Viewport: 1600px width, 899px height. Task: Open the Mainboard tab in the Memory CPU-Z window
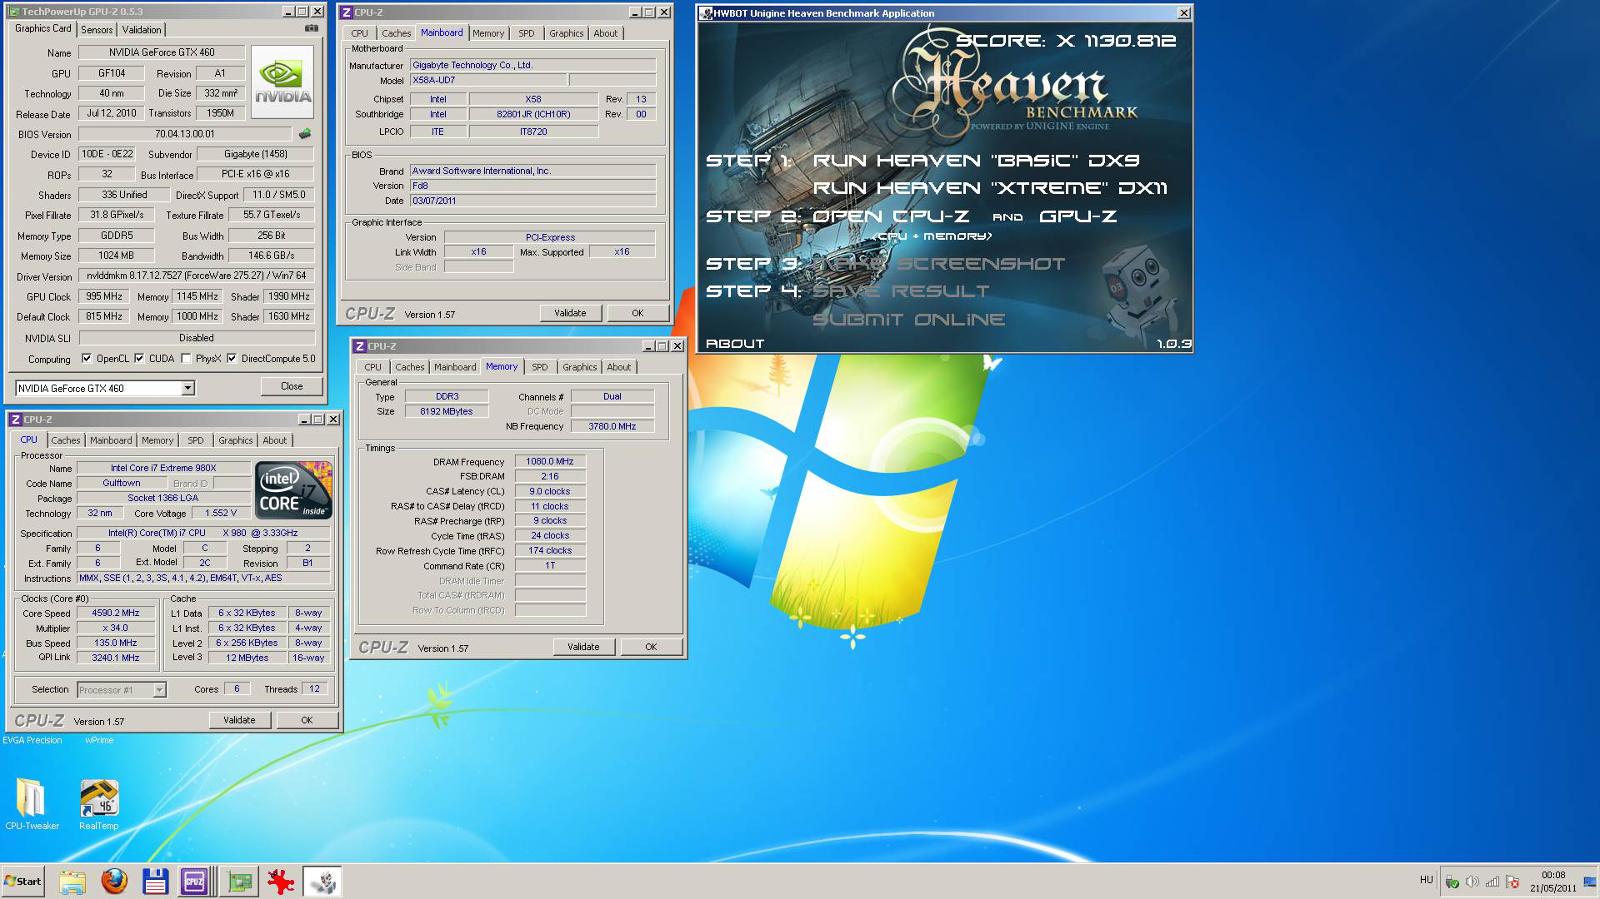tap(455, 367)
